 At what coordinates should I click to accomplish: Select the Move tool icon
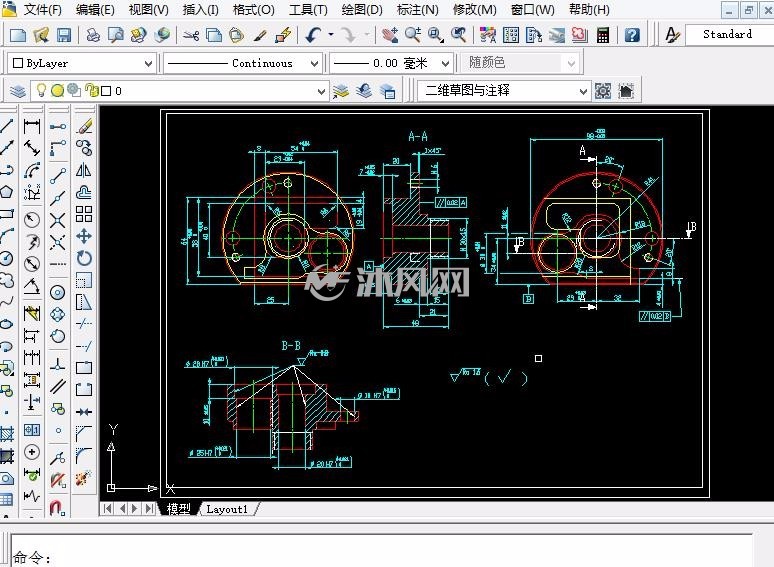coord(83,236)
